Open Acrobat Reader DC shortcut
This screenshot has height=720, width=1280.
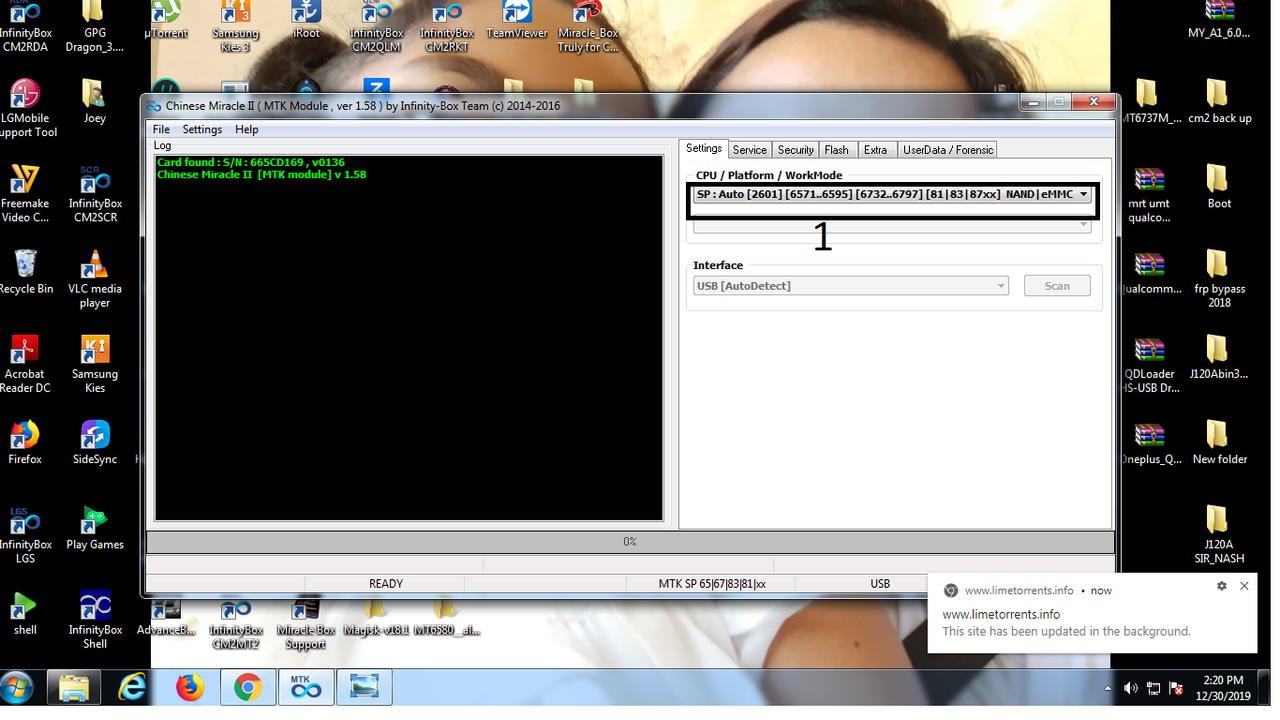pyautogui.click(x=25, y=364)
